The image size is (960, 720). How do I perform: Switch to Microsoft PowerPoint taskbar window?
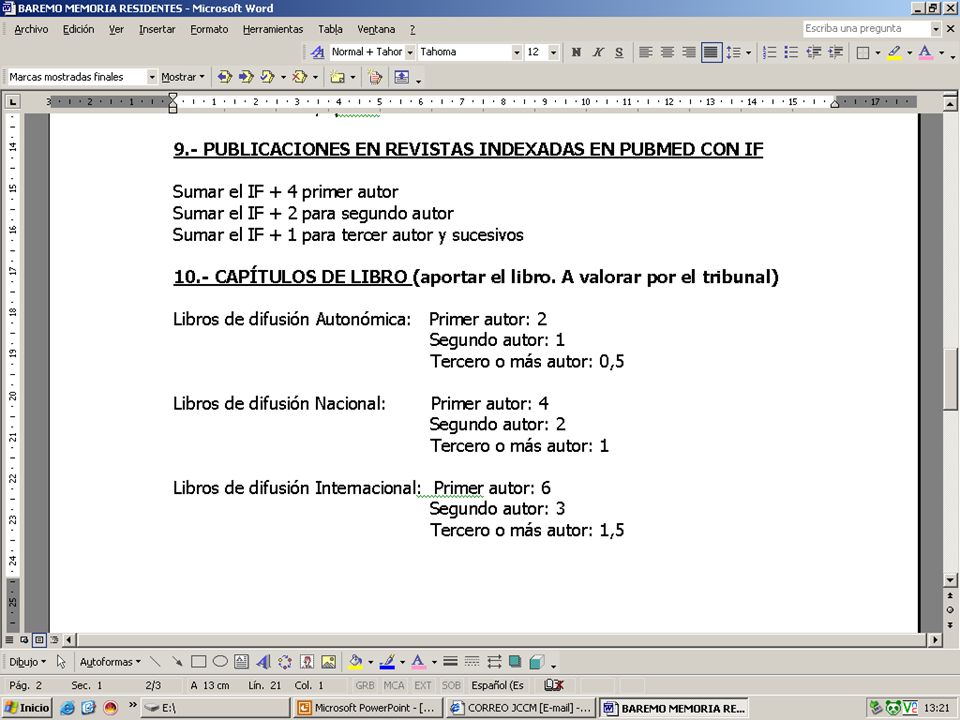(367, 708)
